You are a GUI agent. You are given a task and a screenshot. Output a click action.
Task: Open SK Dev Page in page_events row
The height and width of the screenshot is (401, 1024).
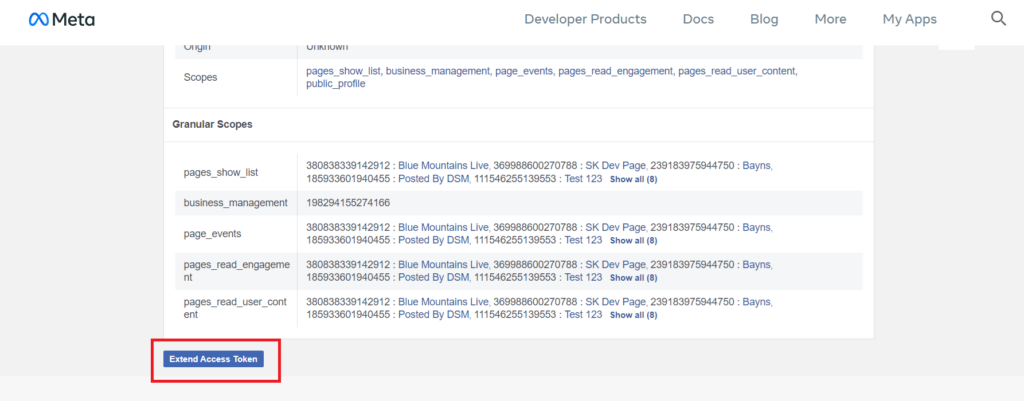pos(615,227)
